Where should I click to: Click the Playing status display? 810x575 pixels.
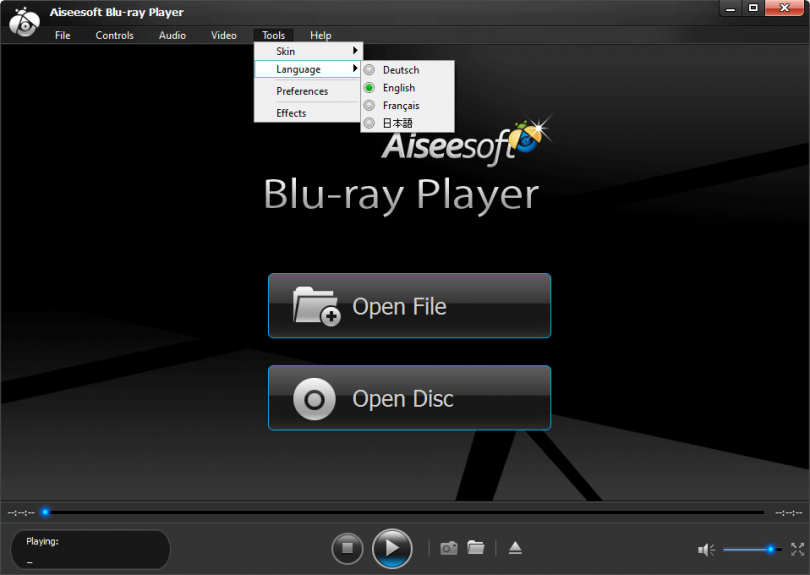90,550
